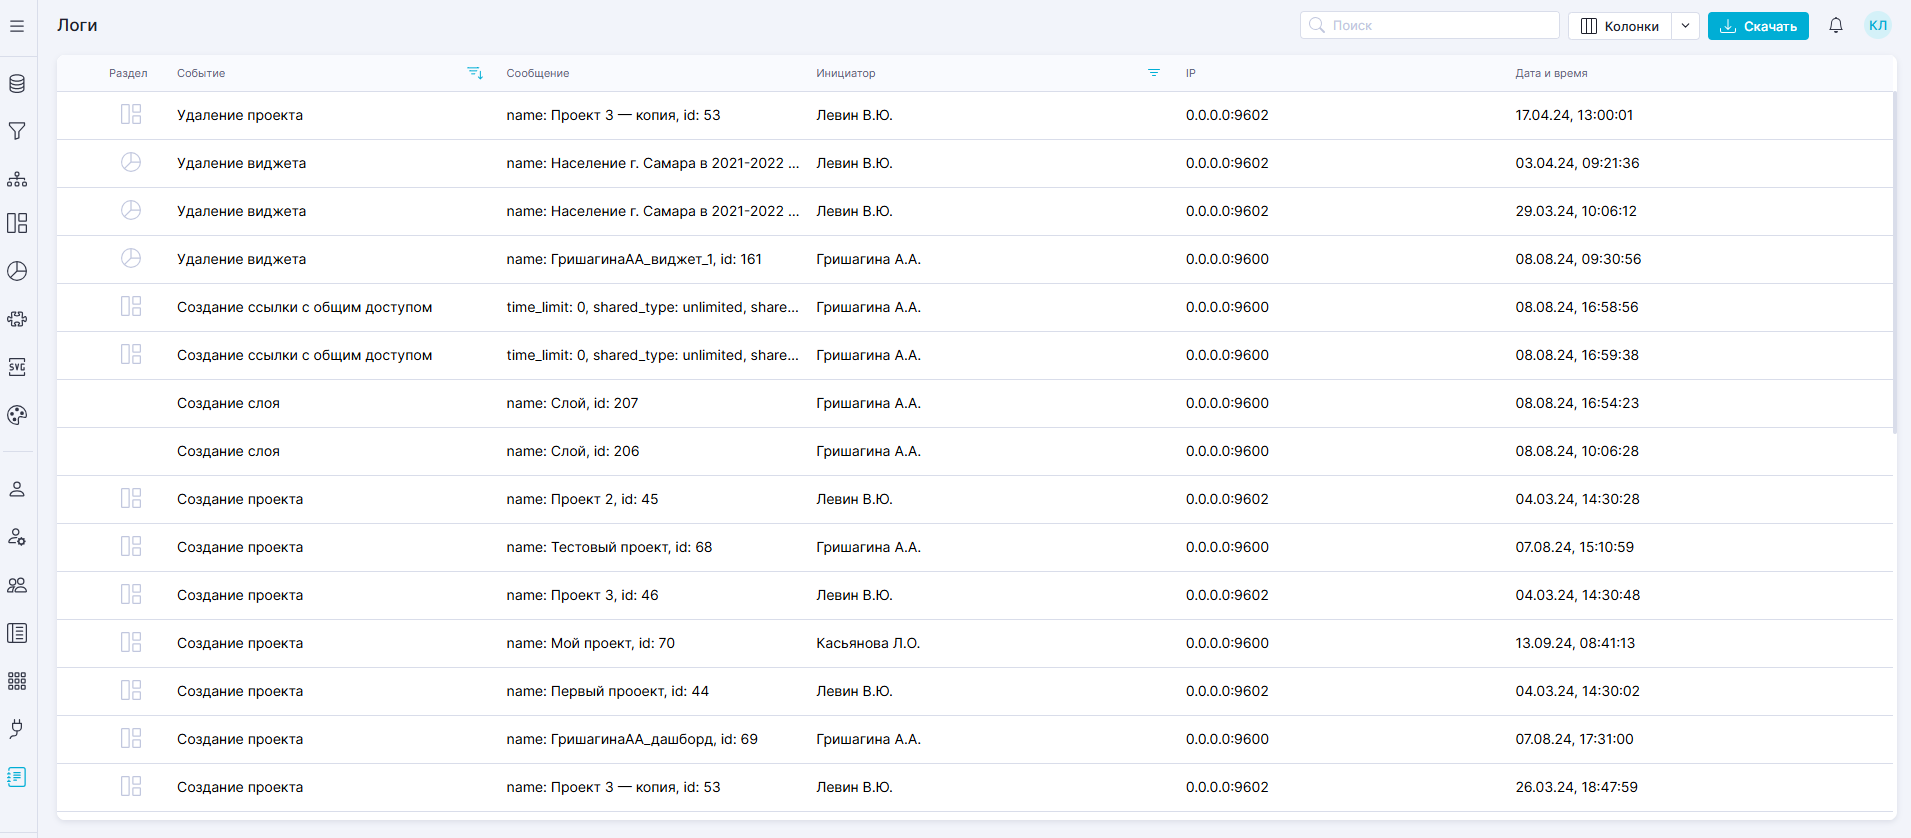Screen dimensions: 1911x838
Task: Select message 'name: Слой, id: 206'
Action: [573, 451]
